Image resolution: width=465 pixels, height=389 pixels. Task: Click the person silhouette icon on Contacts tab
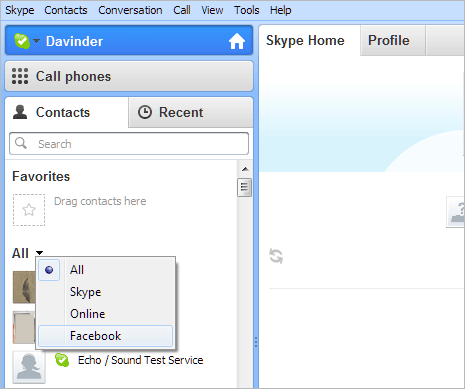pos(20,112)
